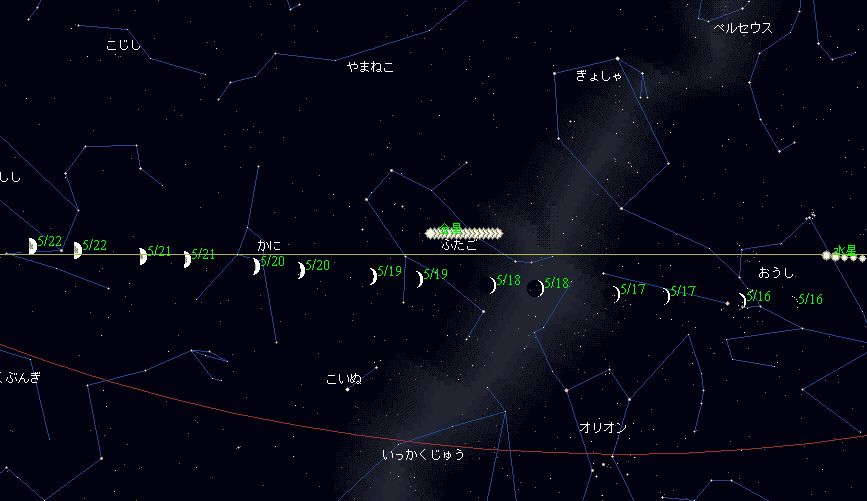Image resolution: width=867 pixels, height=501 pixels.
Task: Click the bright orange star in Orion
Action: pos(566,390)
